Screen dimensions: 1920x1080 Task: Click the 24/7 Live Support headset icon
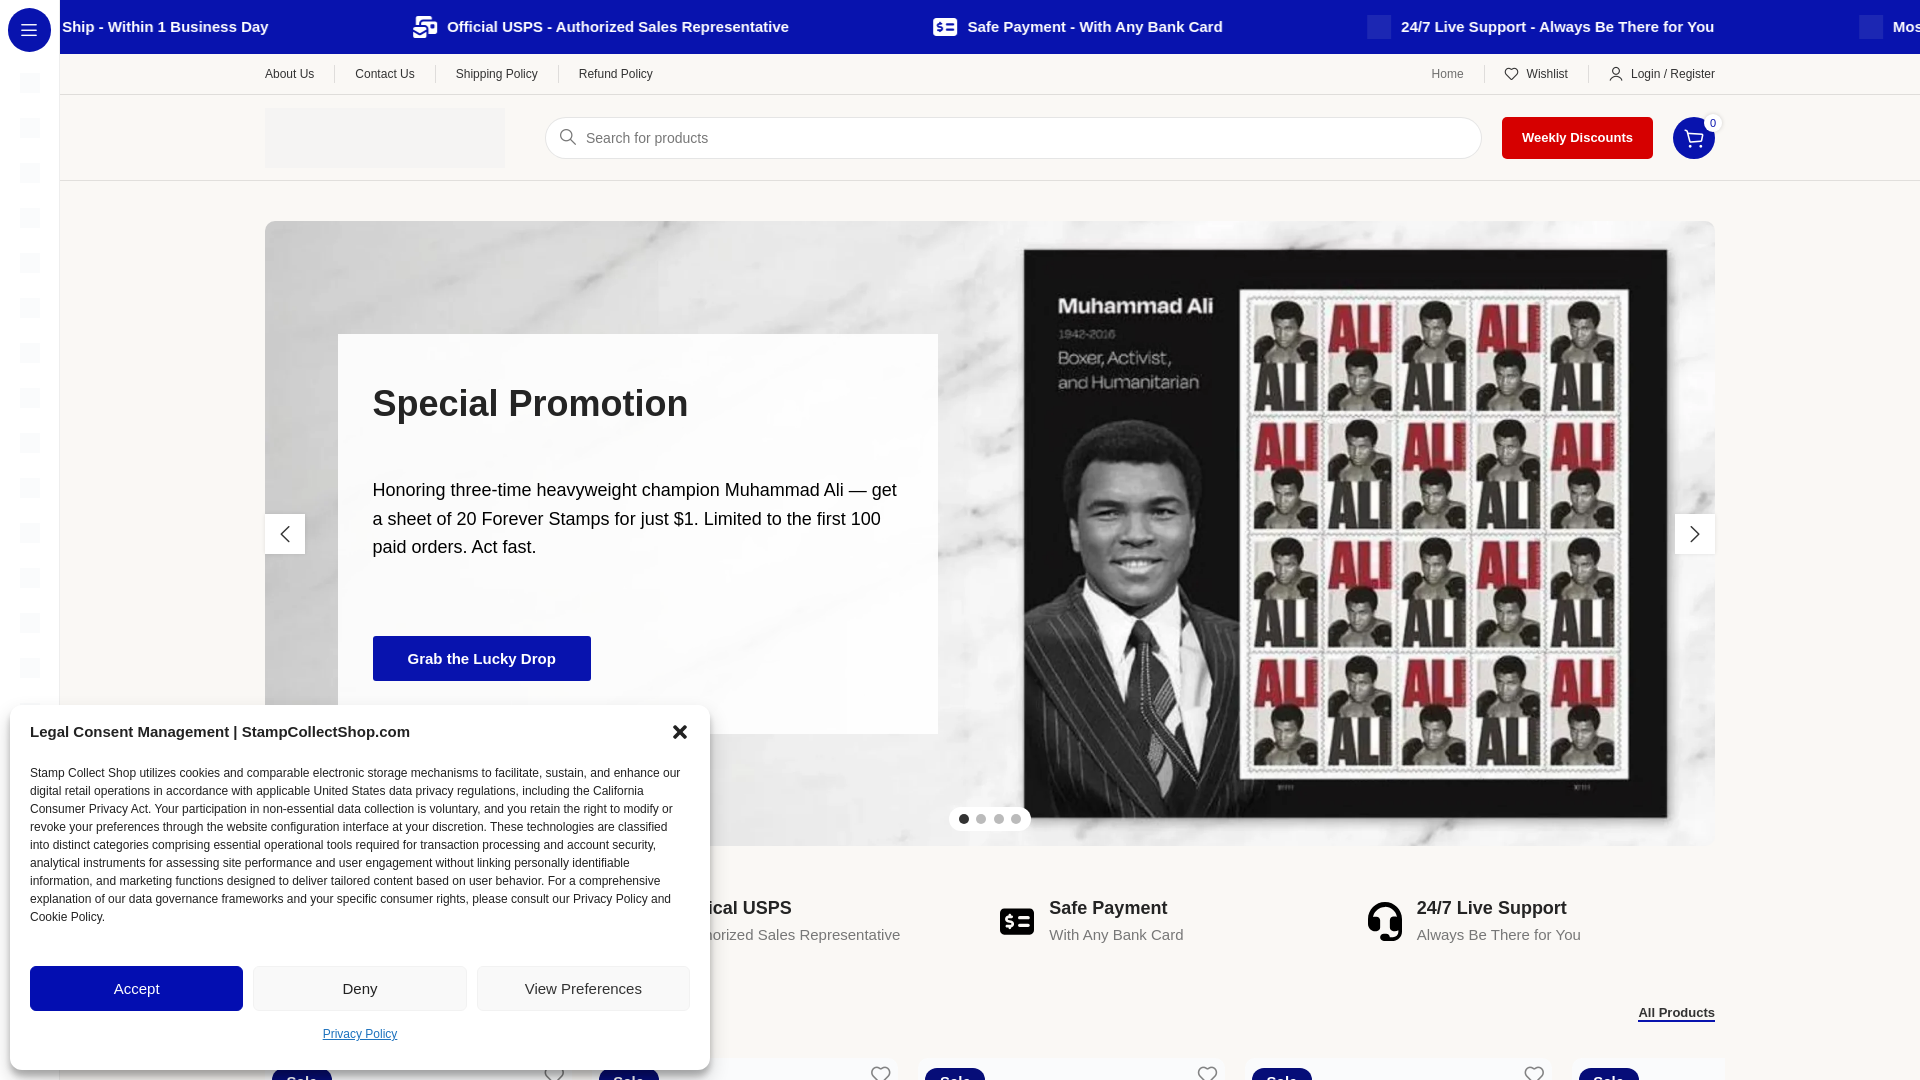(1385, 921)
